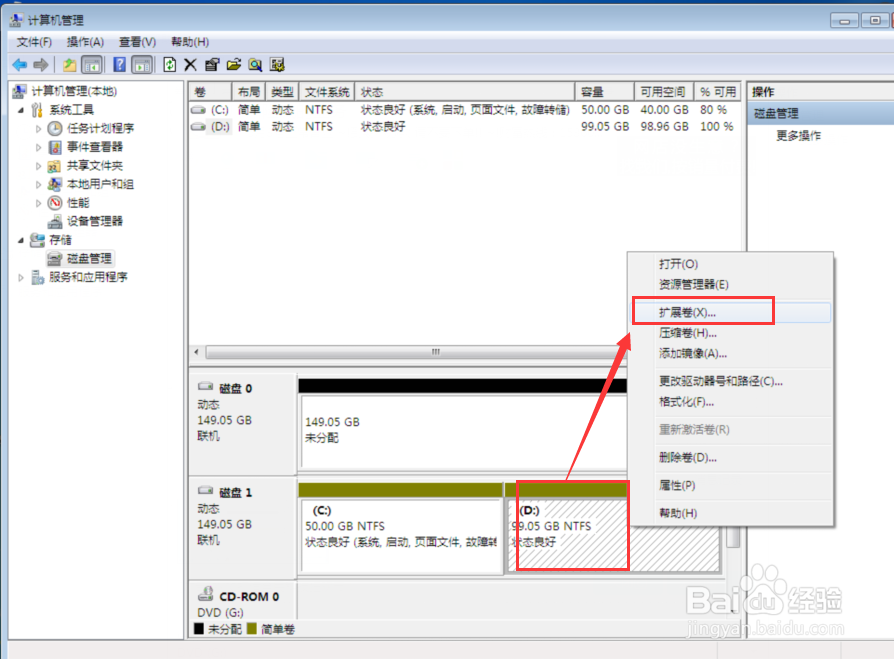Click the Open folder toolbar icon
Viewport: 894px width, 659px height.
[234, 64]
